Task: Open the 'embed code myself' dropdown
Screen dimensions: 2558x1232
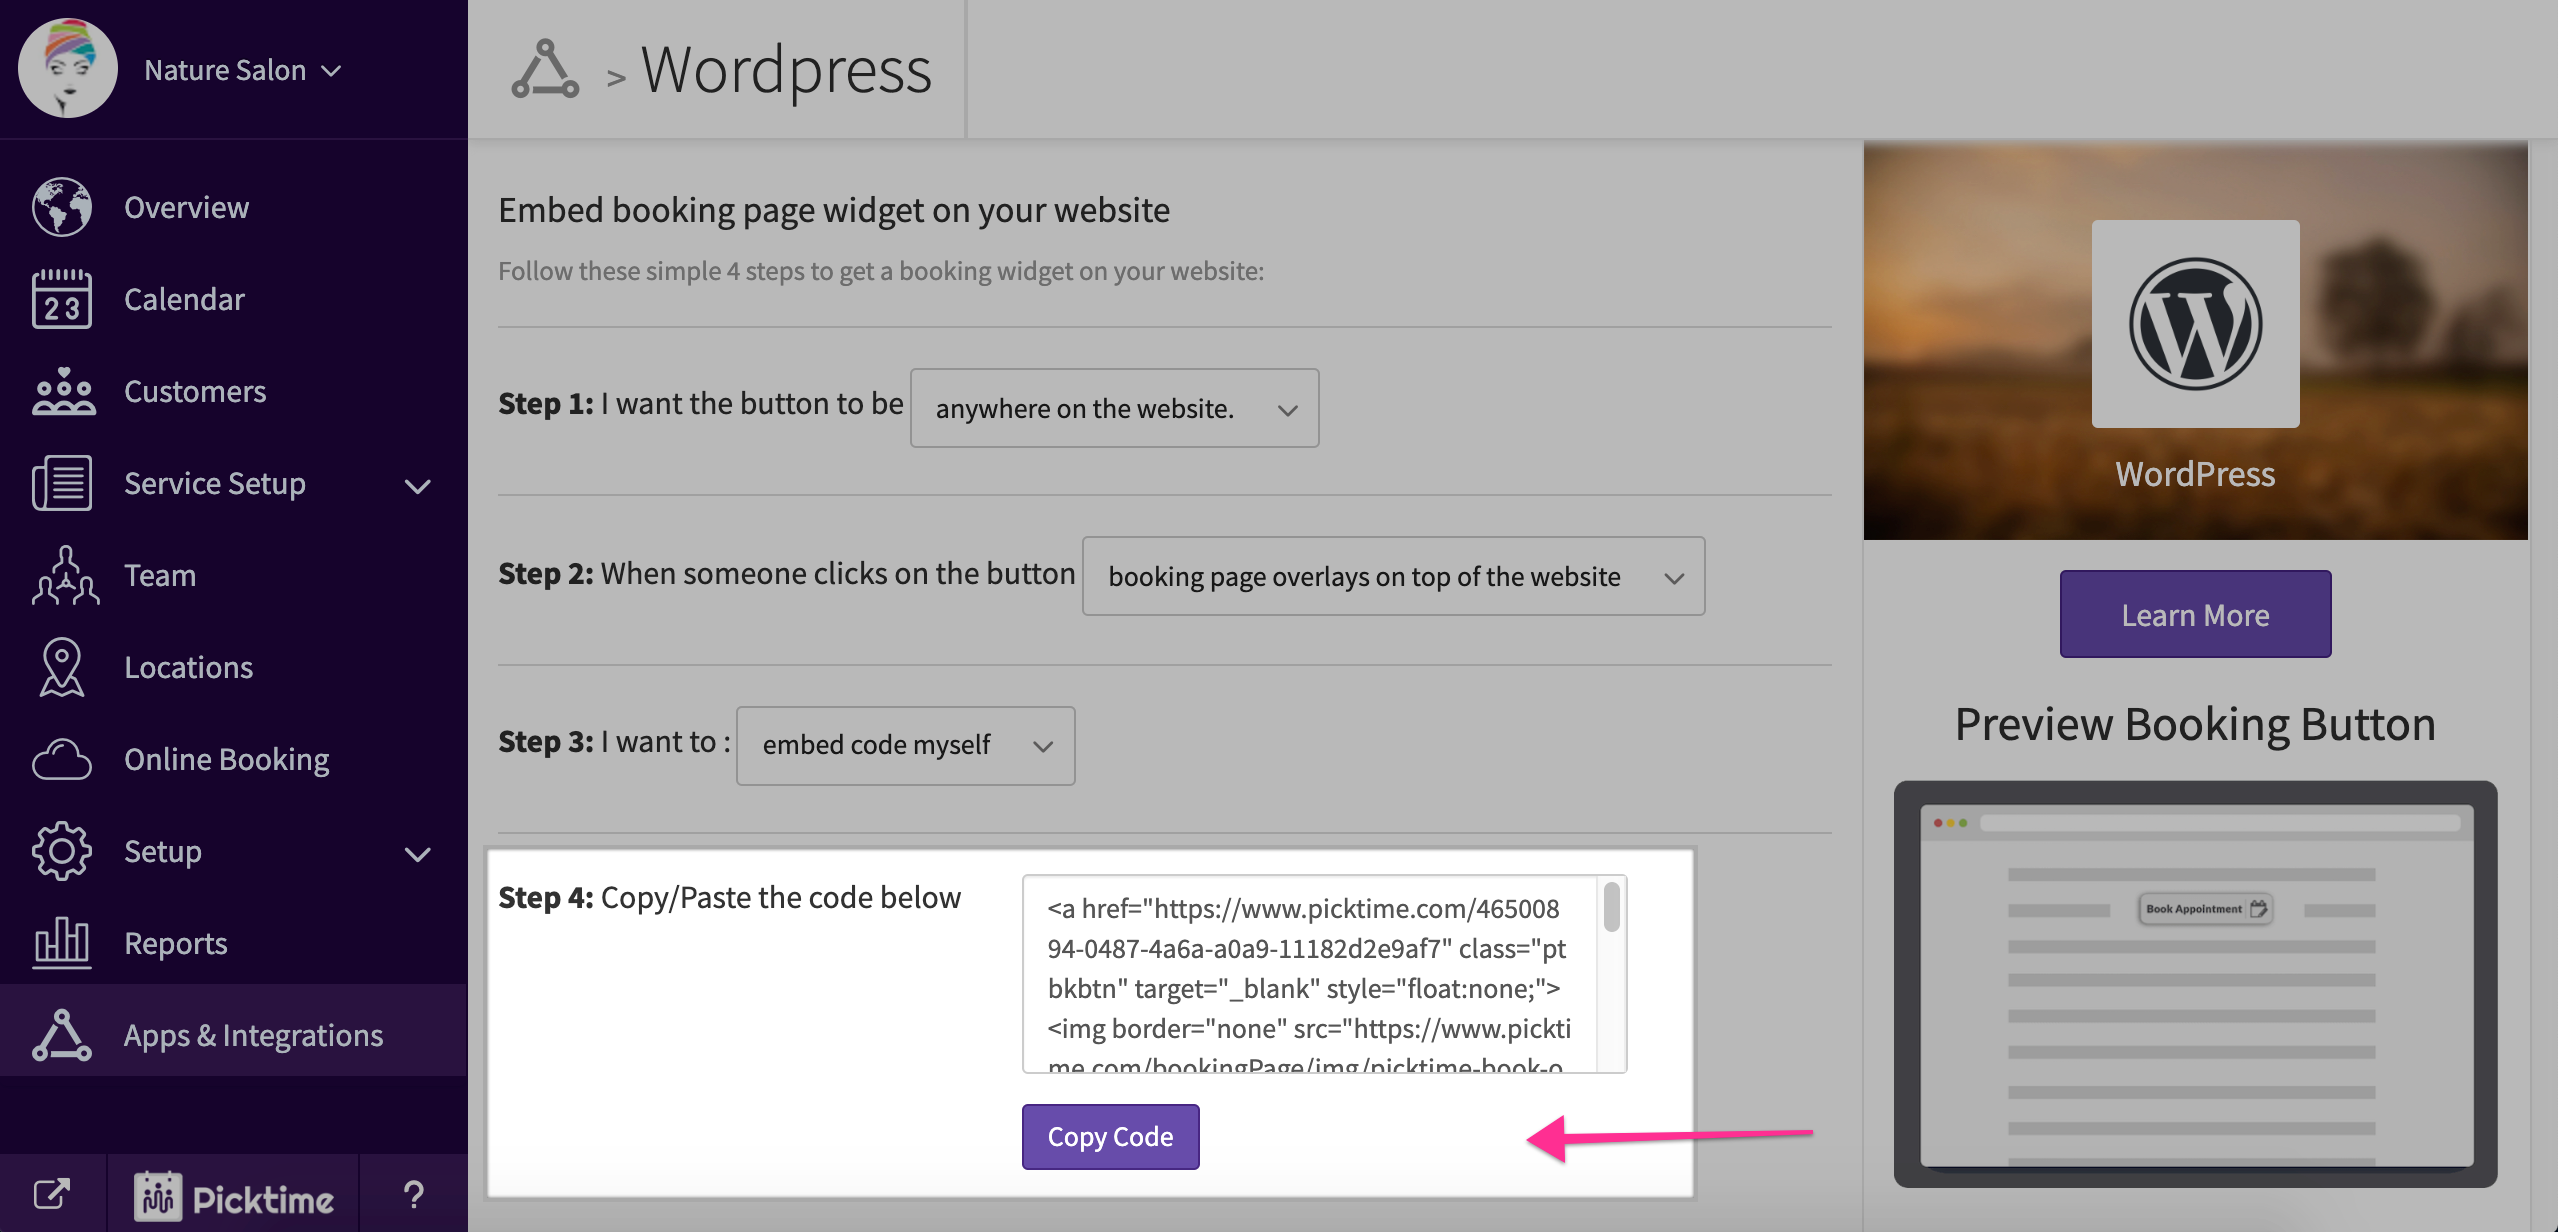Action: pos(905,746)
